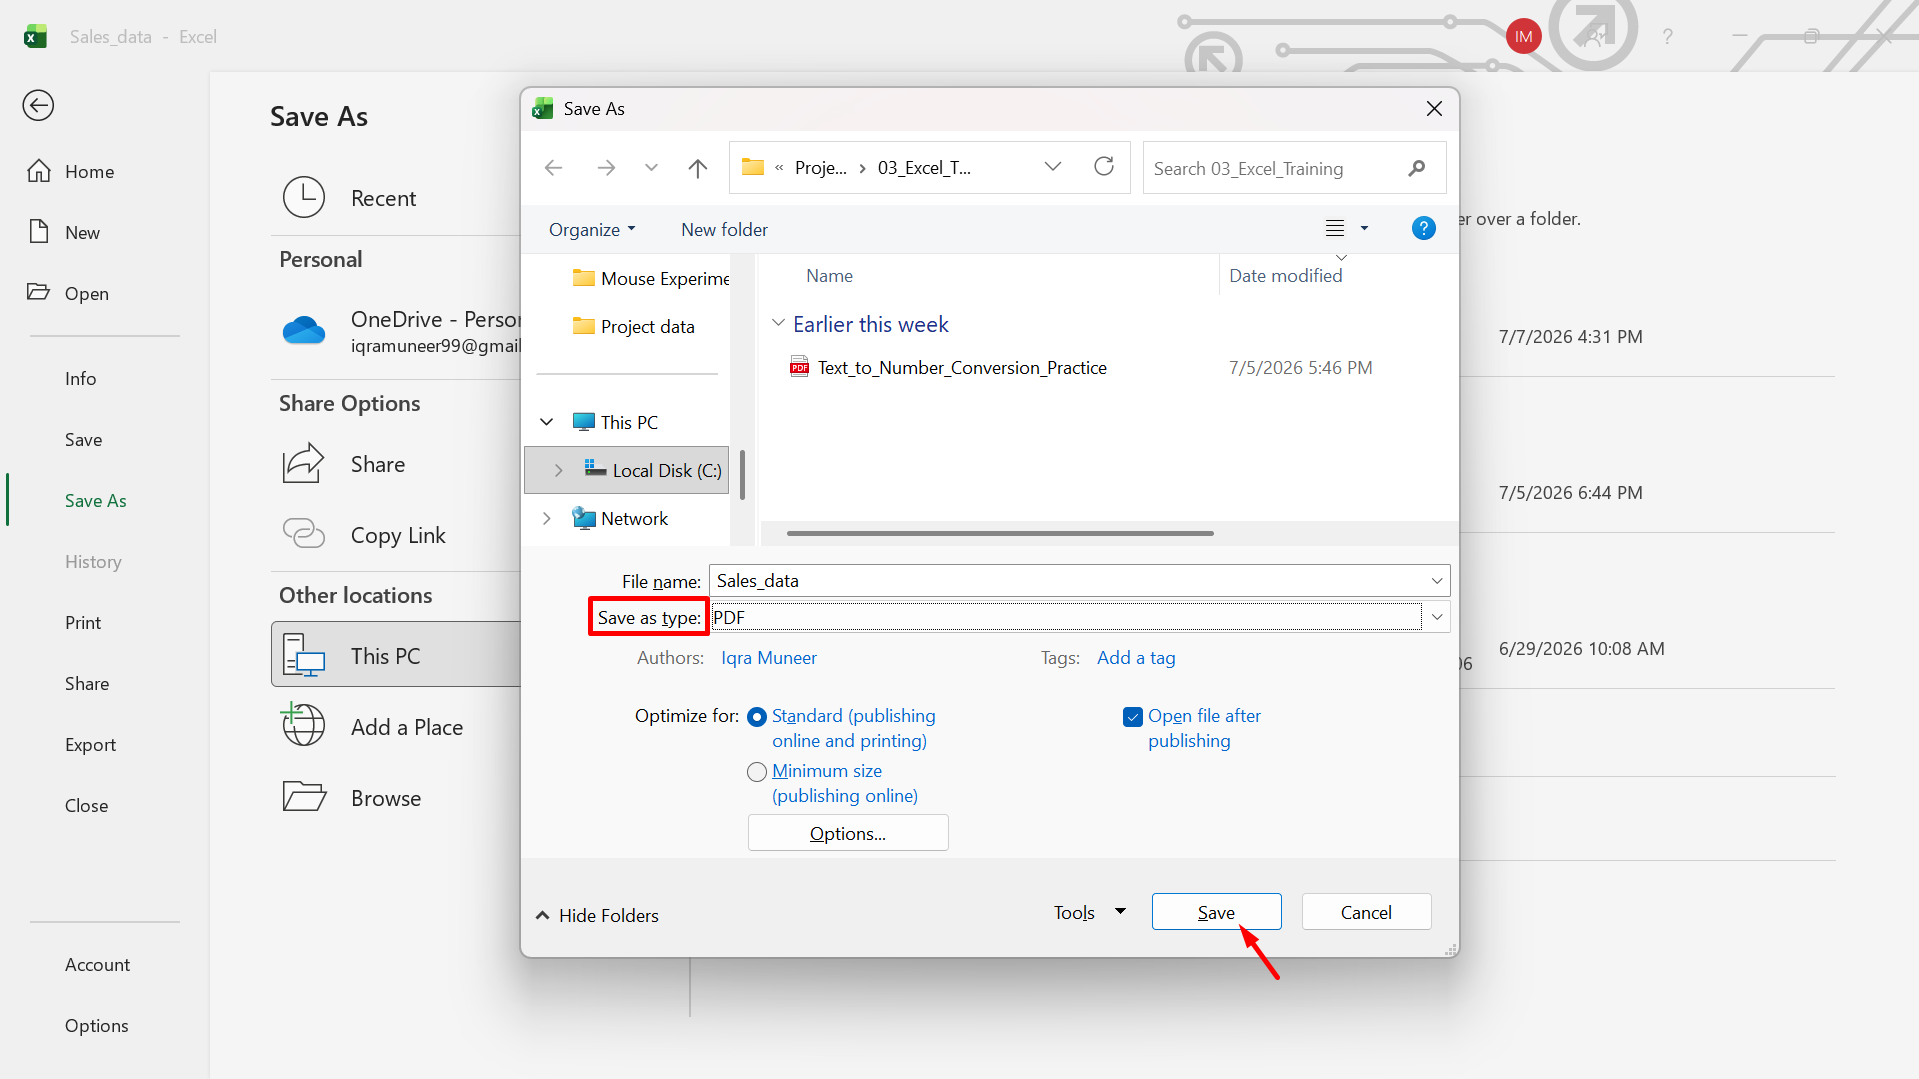Click the 7/7/2026 4:31 PM entry
1919x1079 pixels.
click(1569, 336)
